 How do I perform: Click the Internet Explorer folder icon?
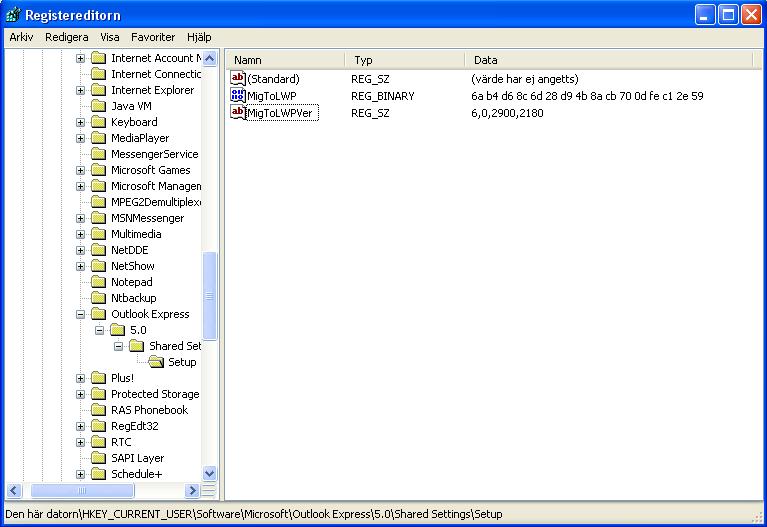click(x=98, y=90)
